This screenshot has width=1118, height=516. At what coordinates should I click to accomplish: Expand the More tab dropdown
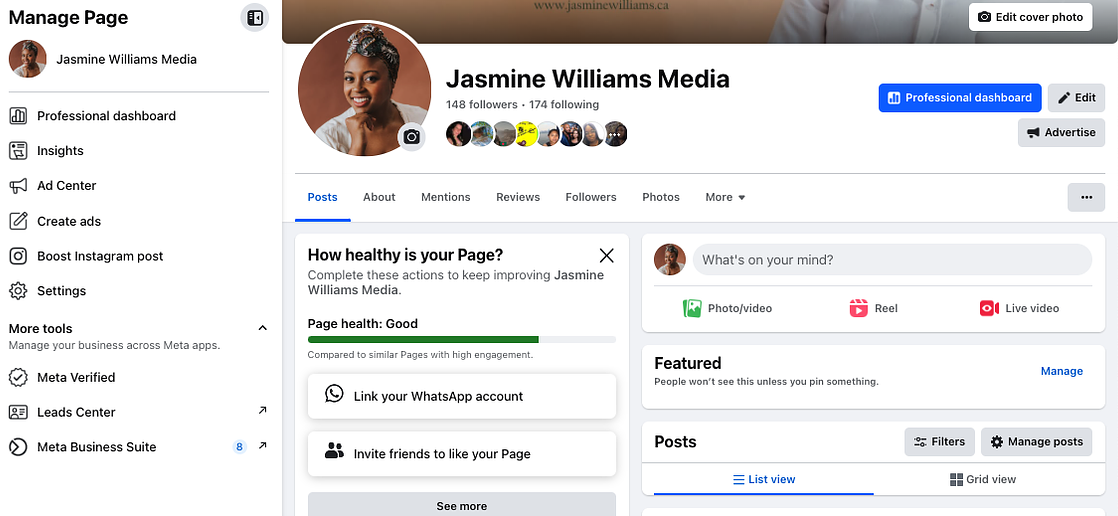click(x=725, y=197)
